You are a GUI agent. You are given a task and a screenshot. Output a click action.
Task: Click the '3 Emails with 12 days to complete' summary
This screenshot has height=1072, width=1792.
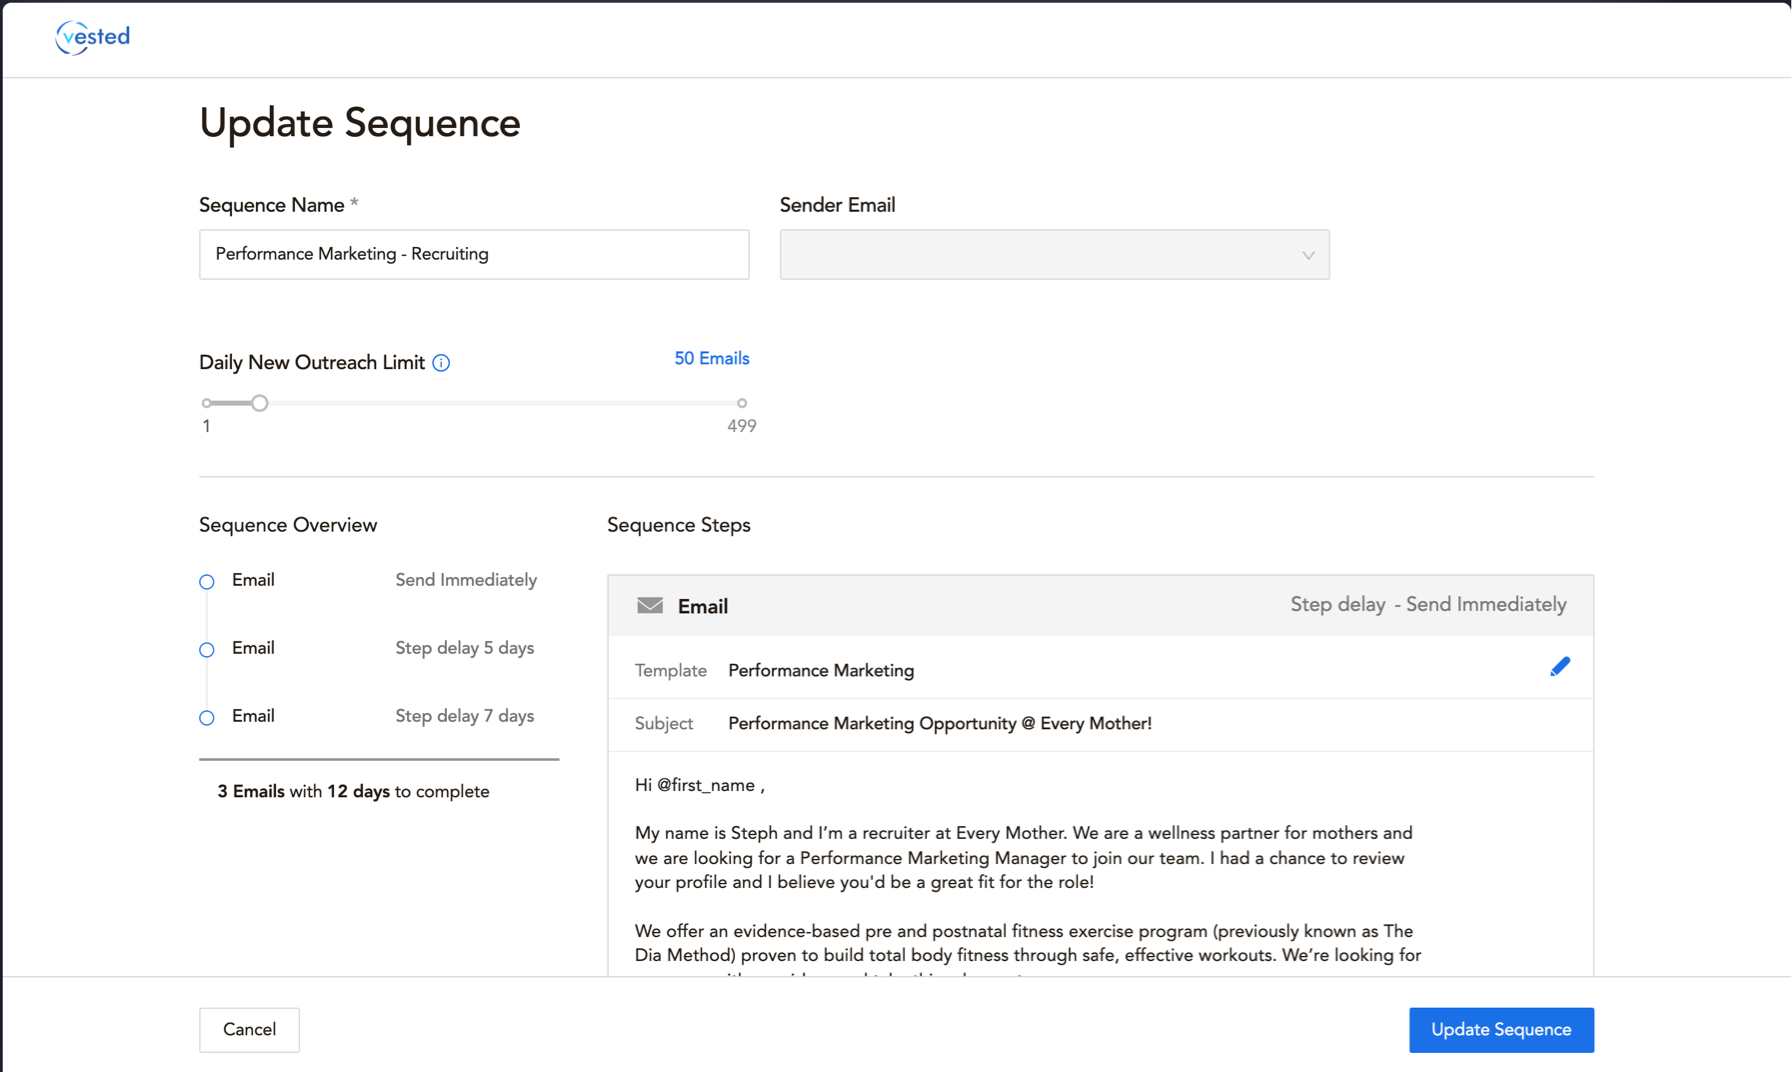[x=353, y=792]
